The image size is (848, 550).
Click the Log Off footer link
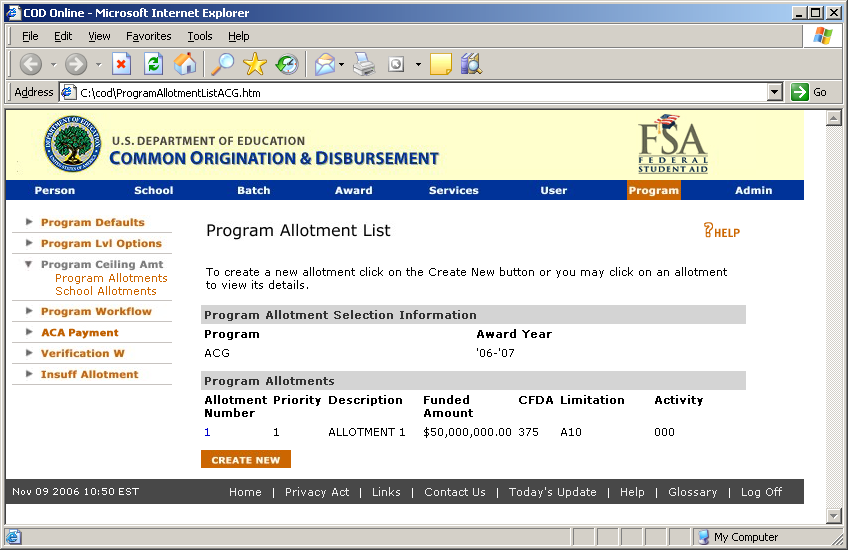pos(761,492)
